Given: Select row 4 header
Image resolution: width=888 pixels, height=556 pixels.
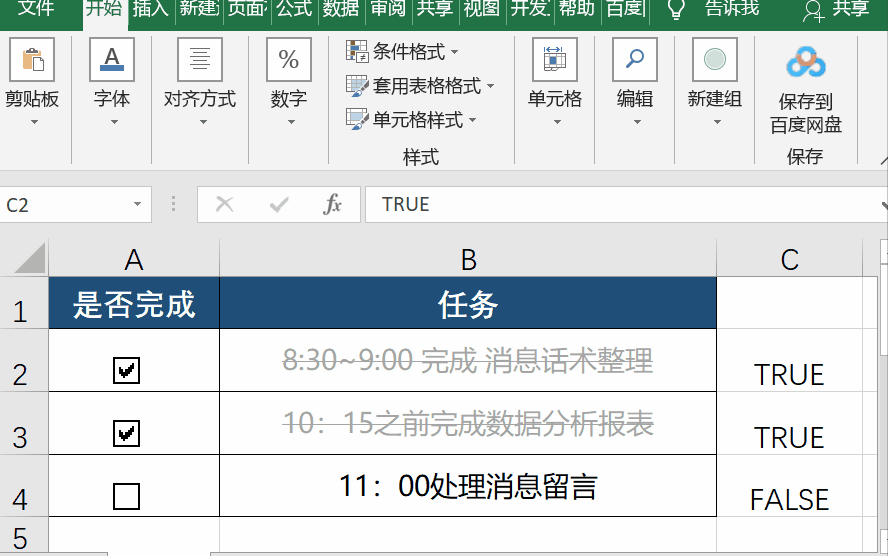Looking at the screenshot, I should point(24,486).
